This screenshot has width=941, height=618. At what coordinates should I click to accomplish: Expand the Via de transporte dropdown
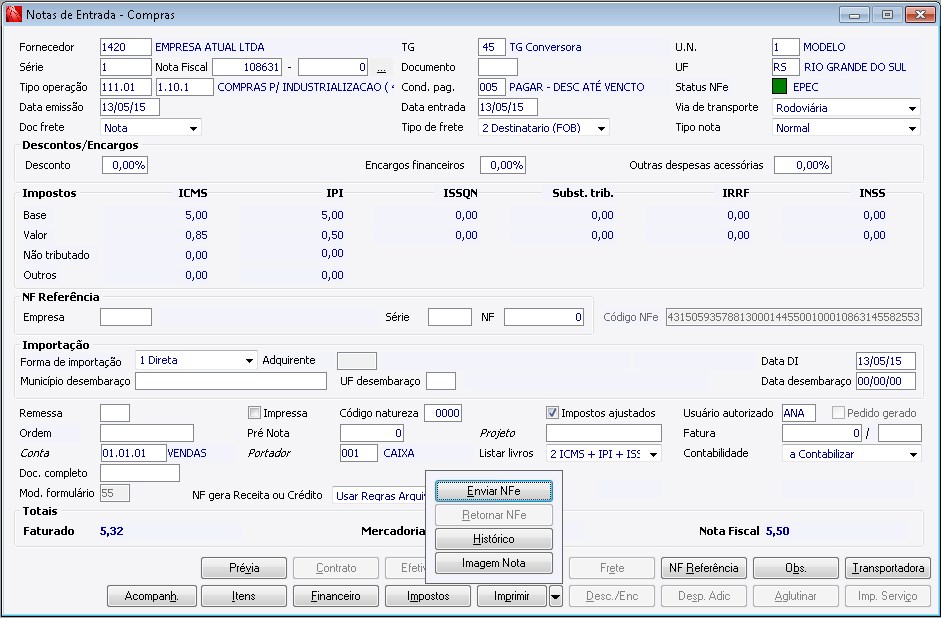pyautogui.click(x=912, y=108)
